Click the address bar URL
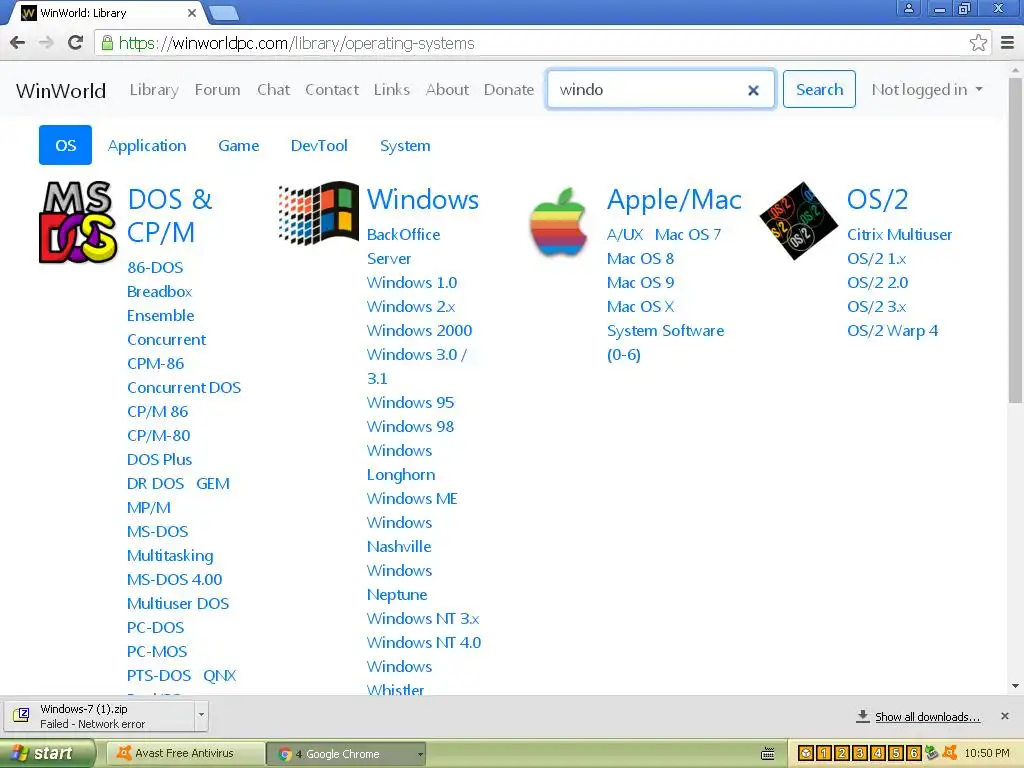 coord(296,43)
